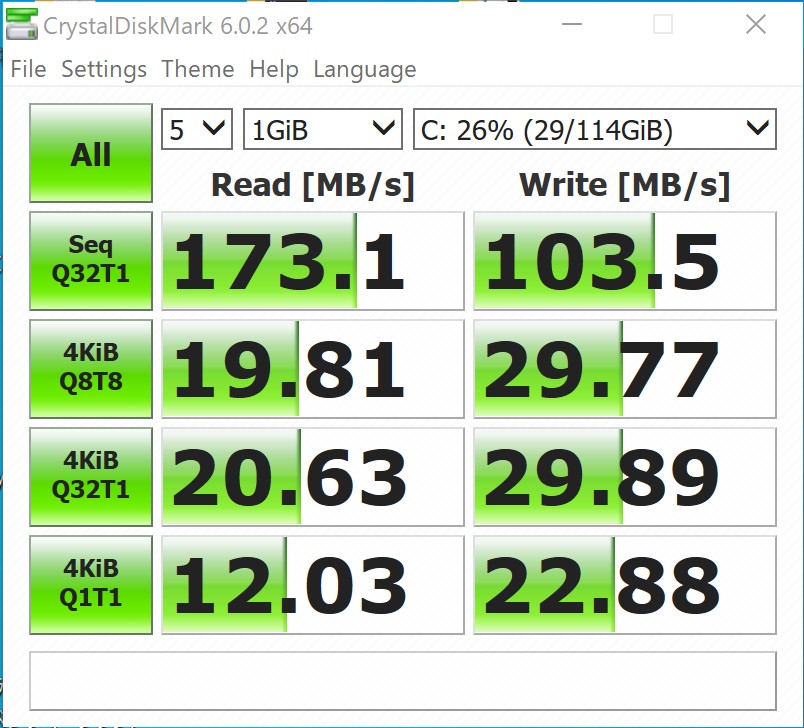
Task: Start the 4KiB Q1T1 test
Action: [x=91, y=585]
